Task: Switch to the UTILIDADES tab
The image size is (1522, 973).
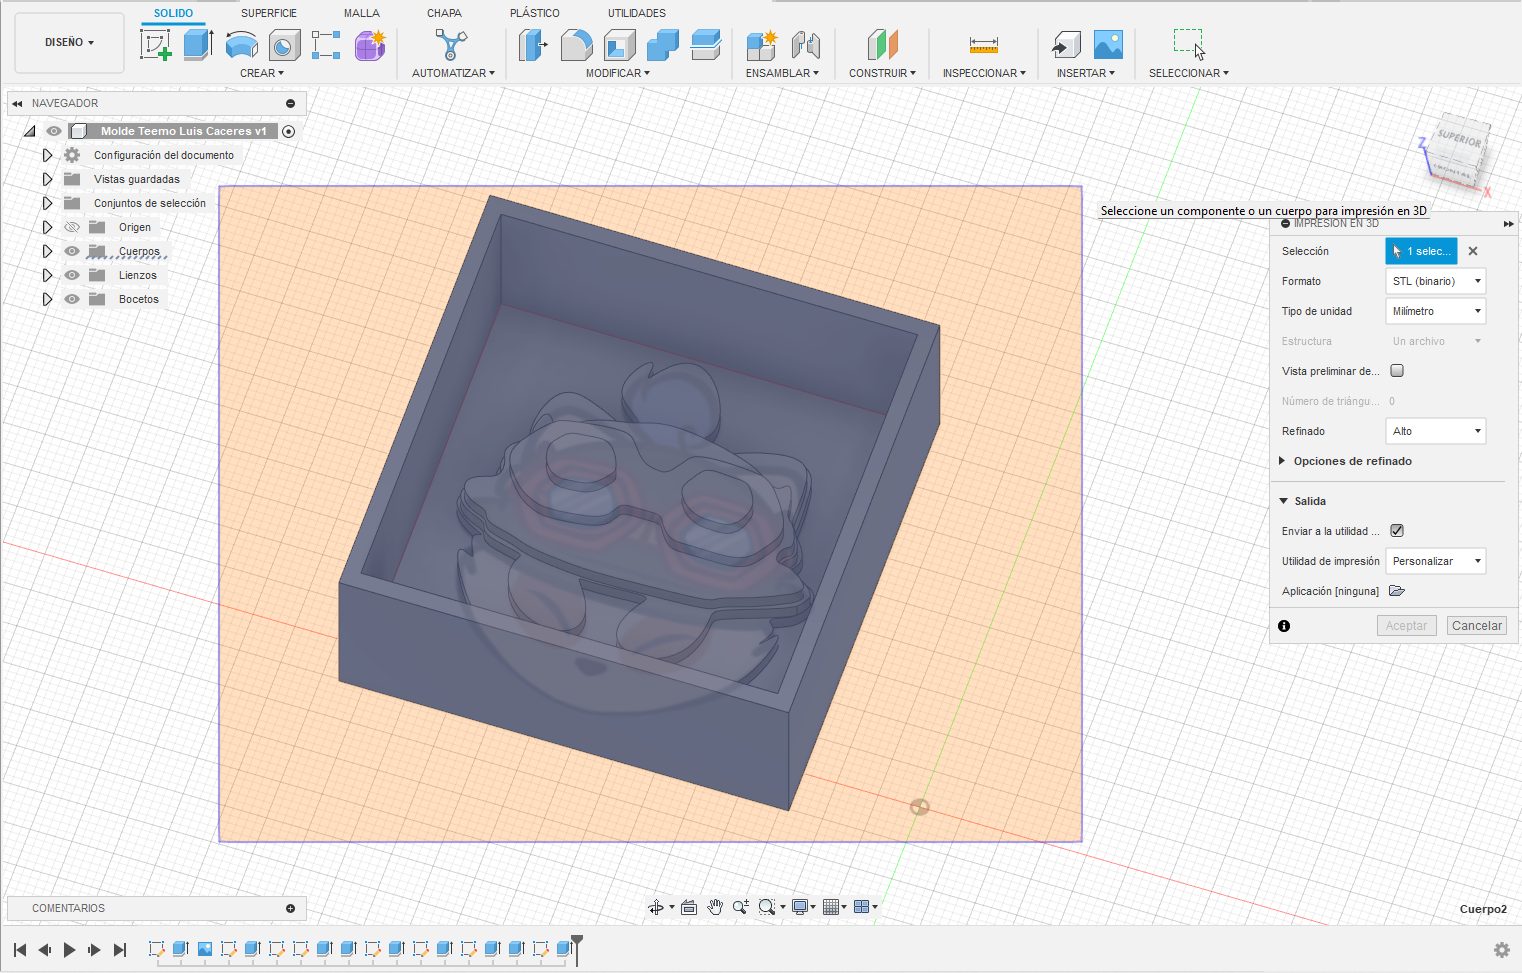Action: (637, 13)
